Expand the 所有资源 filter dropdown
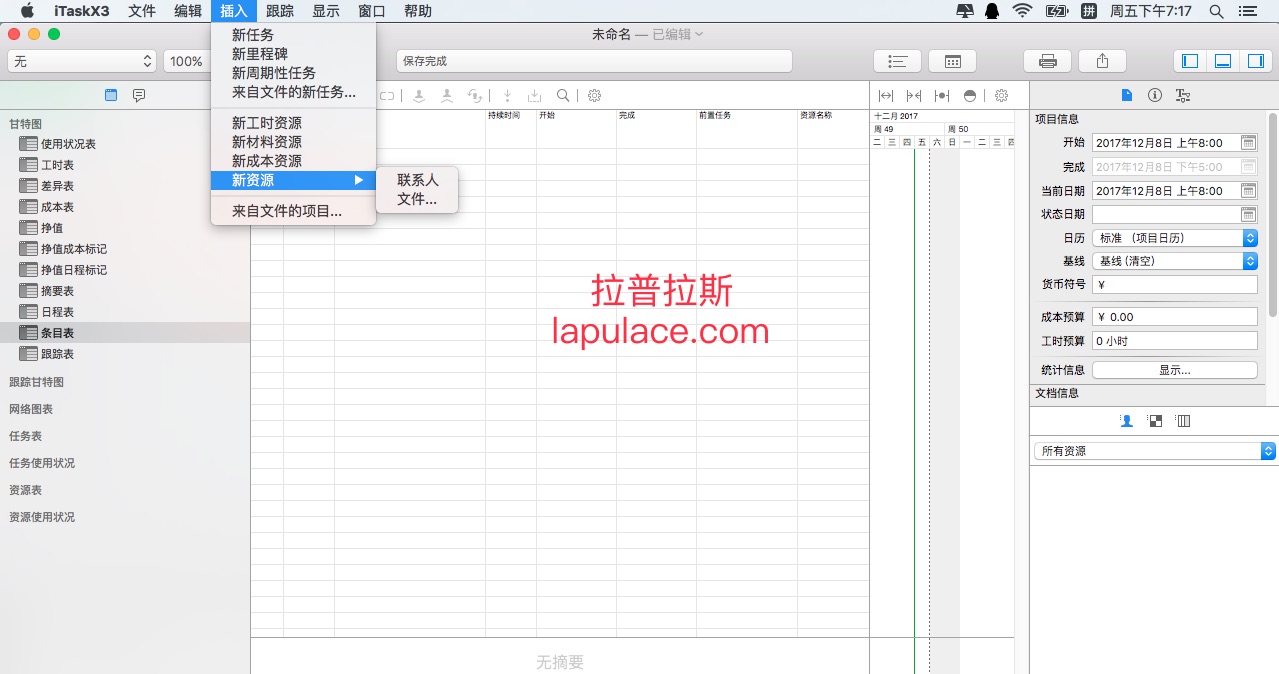Viewport: 1279px width, 674px height. 1154,451
